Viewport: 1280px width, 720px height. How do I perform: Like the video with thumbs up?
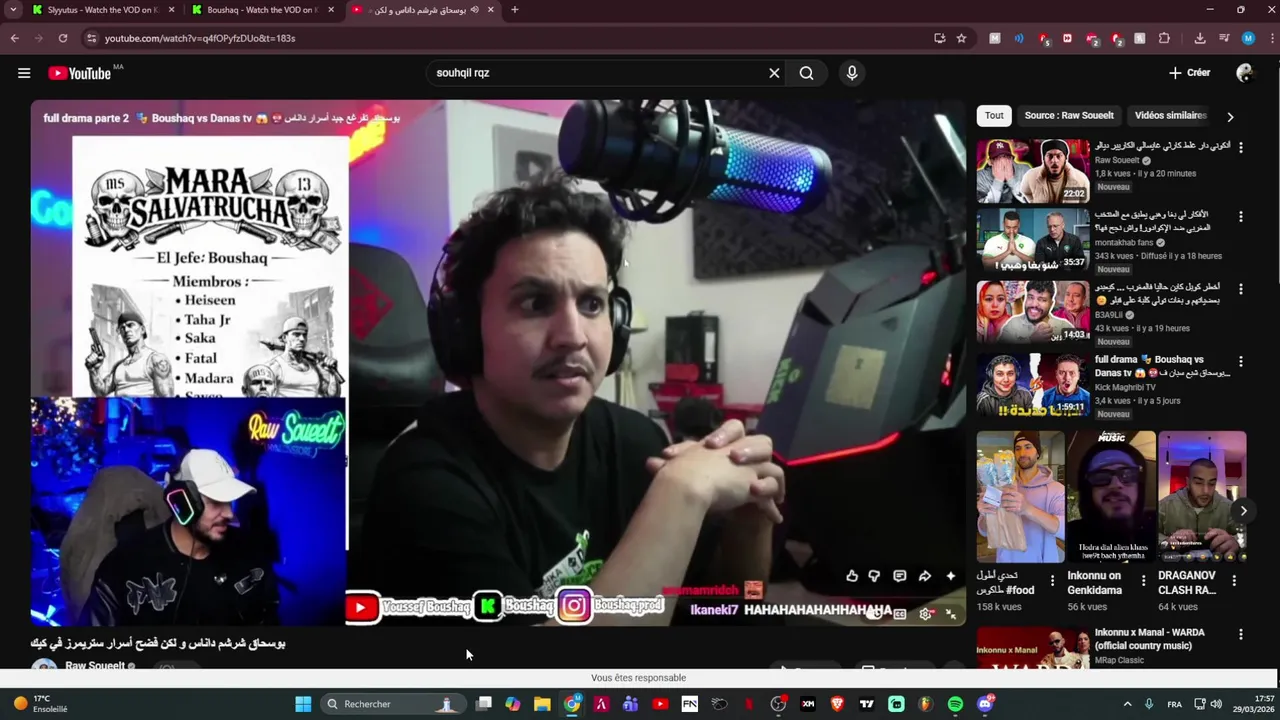click(852, 576)
